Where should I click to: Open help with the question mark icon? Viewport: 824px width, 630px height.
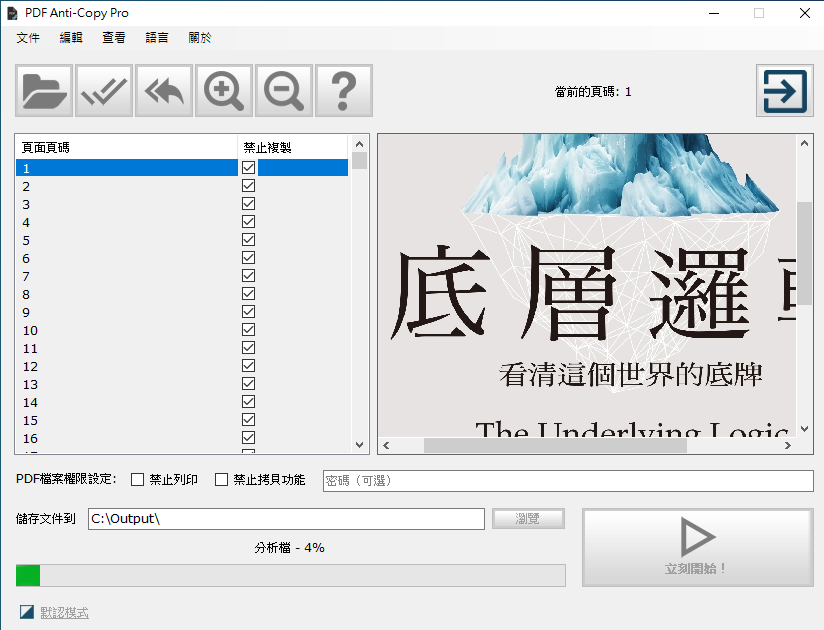click(x=344, y=91)
